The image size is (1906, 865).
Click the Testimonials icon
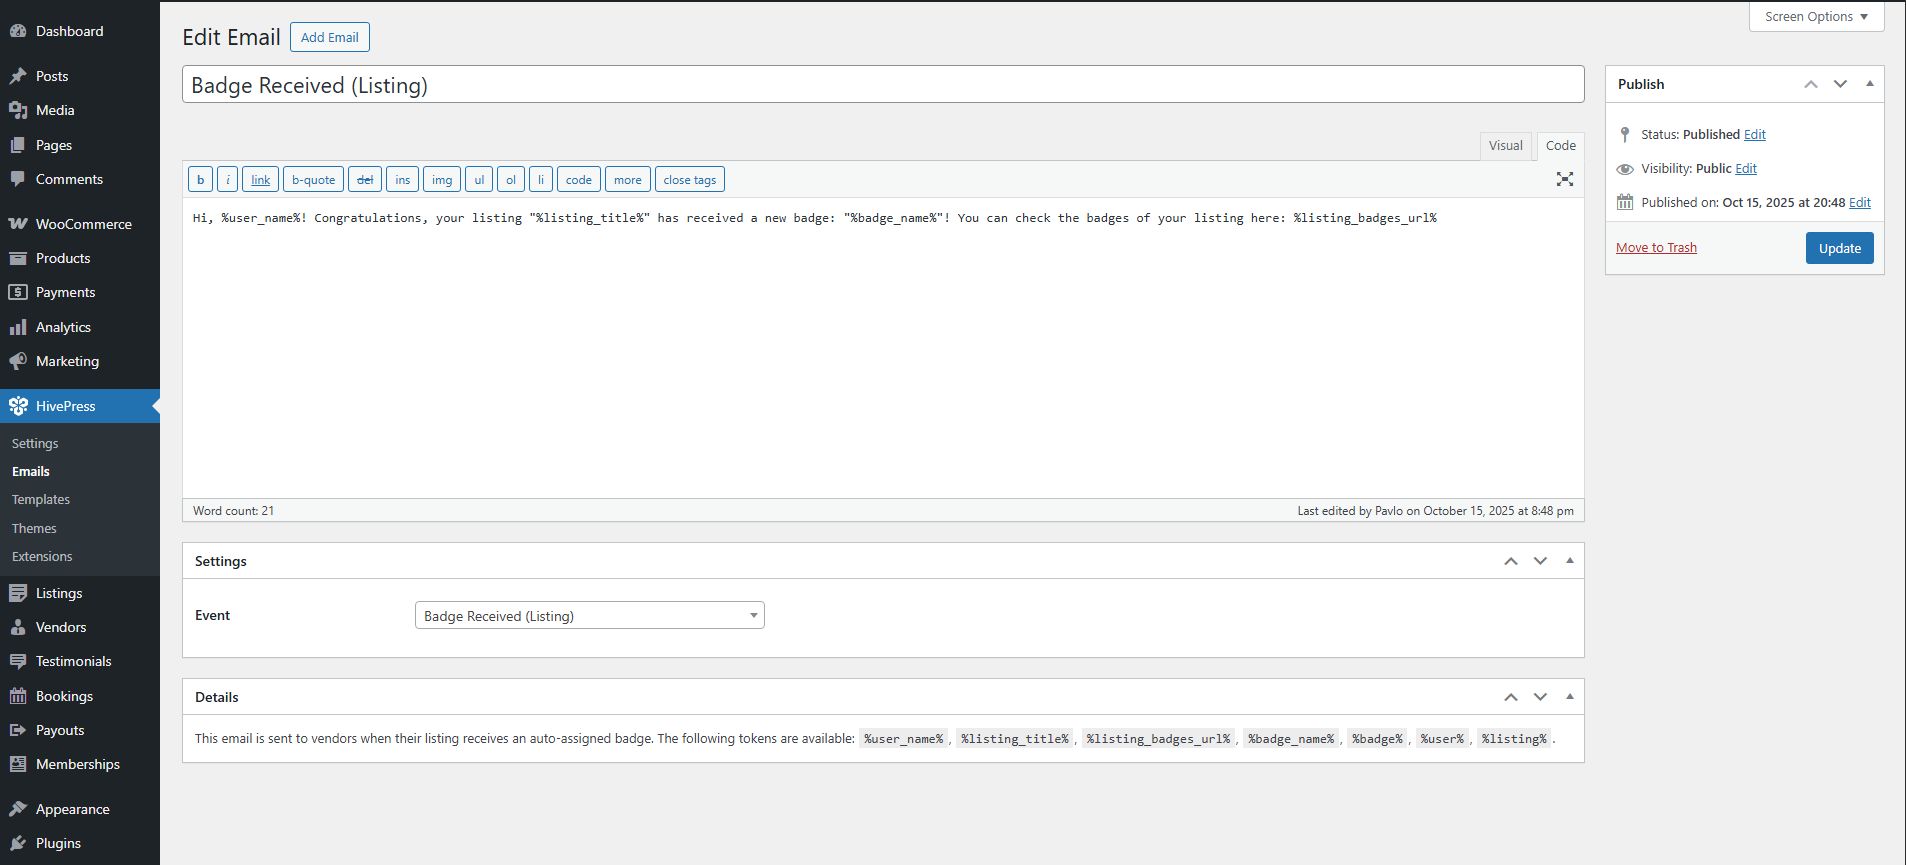point(18,661)
